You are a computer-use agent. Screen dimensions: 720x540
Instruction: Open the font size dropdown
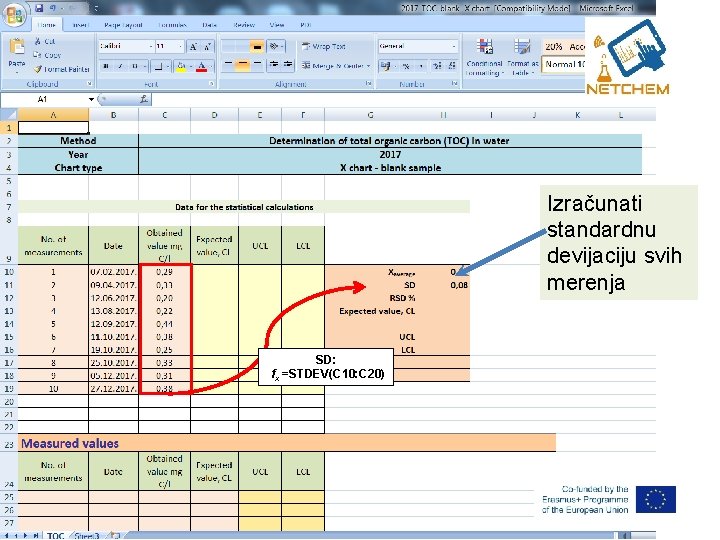pyautogui.click(x=180, y=46)
